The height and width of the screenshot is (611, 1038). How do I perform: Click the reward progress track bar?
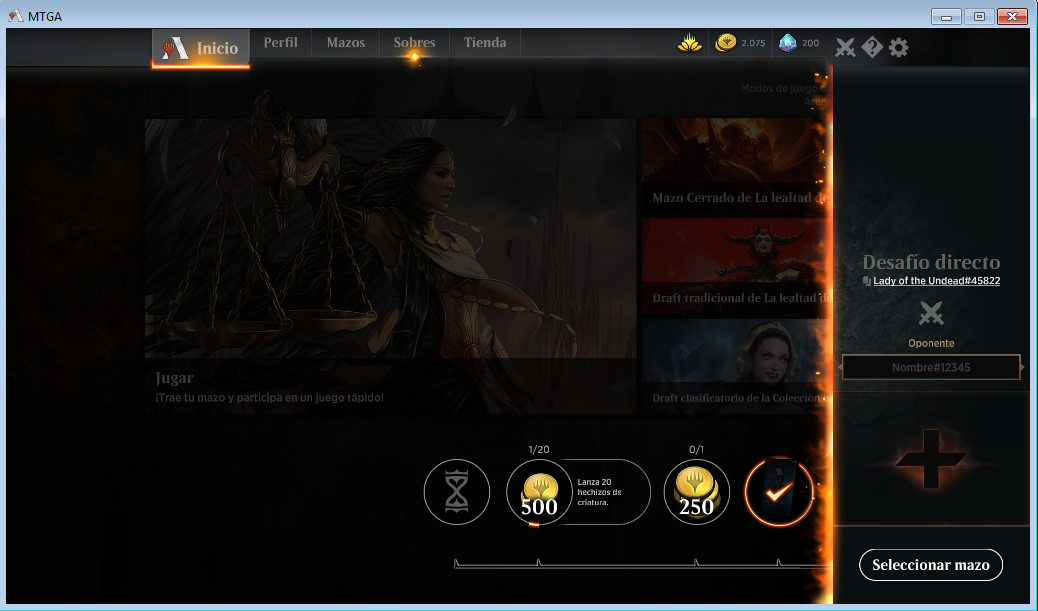[642, 564]
